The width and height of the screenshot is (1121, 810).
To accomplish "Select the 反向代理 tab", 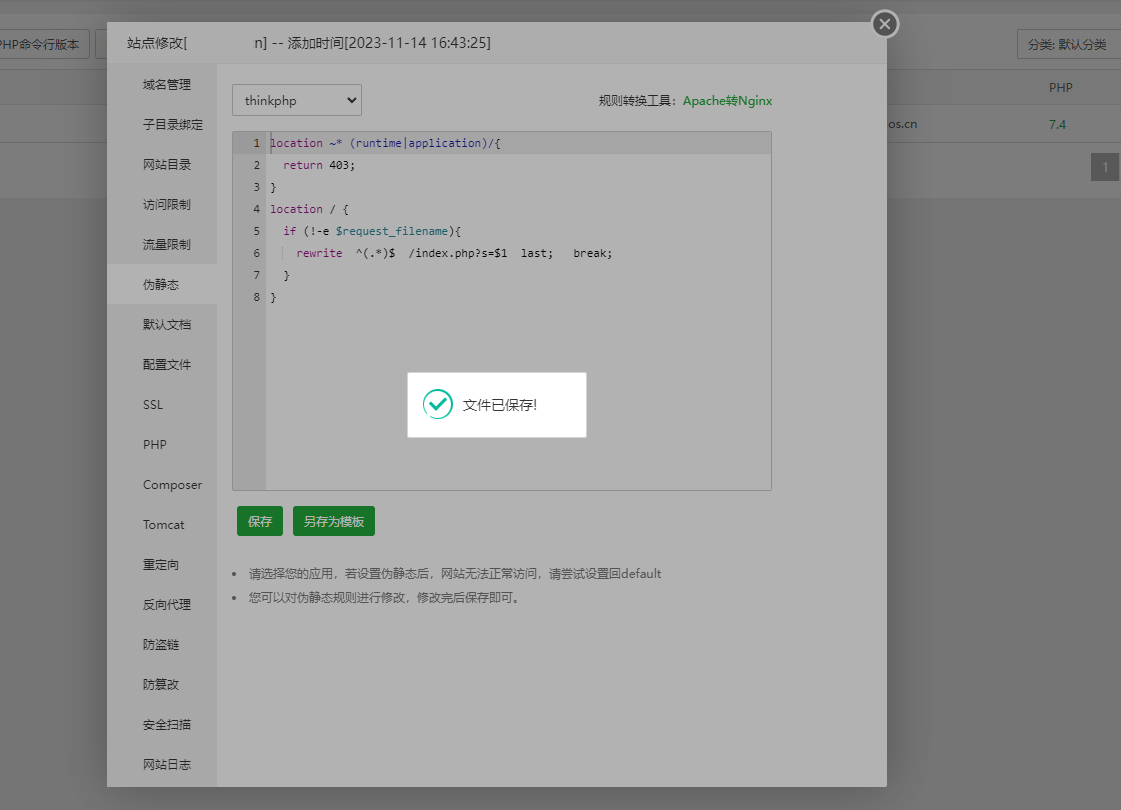I will [166, 605].
